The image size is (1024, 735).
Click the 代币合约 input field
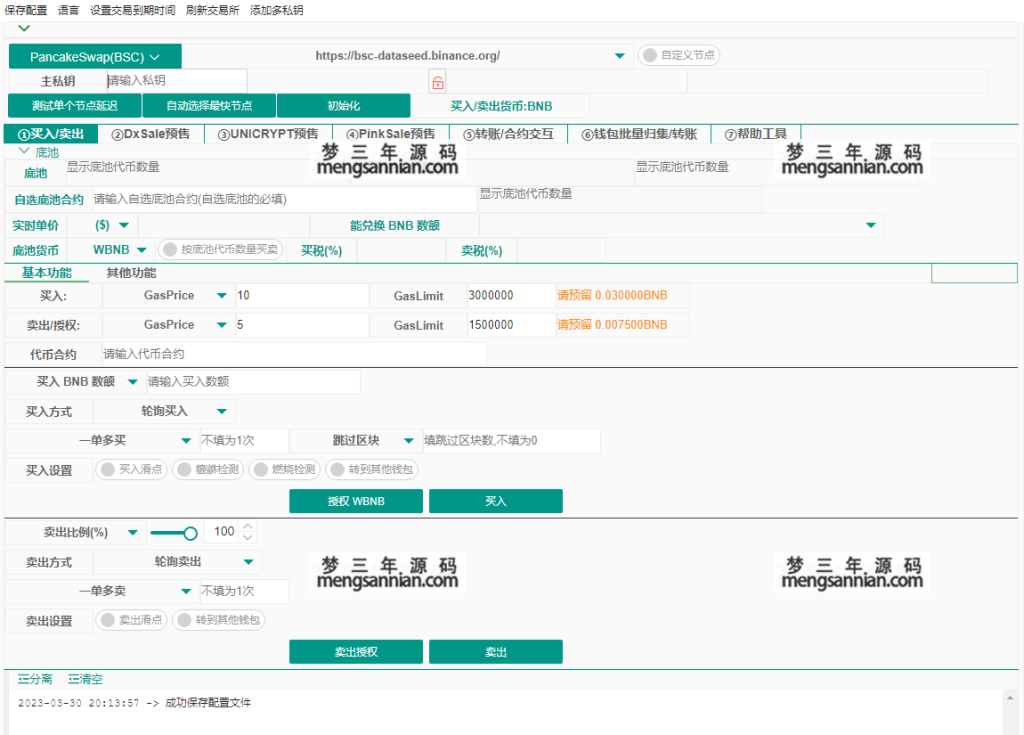tap(294, 354)
